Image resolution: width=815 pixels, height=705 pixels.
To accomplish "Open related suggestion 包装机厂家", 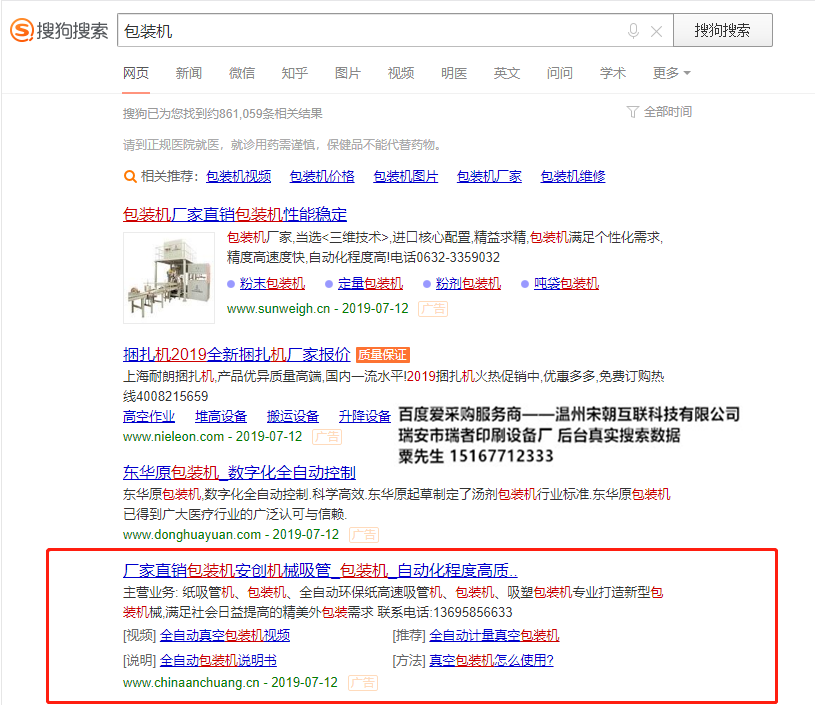I will [490, 176].
